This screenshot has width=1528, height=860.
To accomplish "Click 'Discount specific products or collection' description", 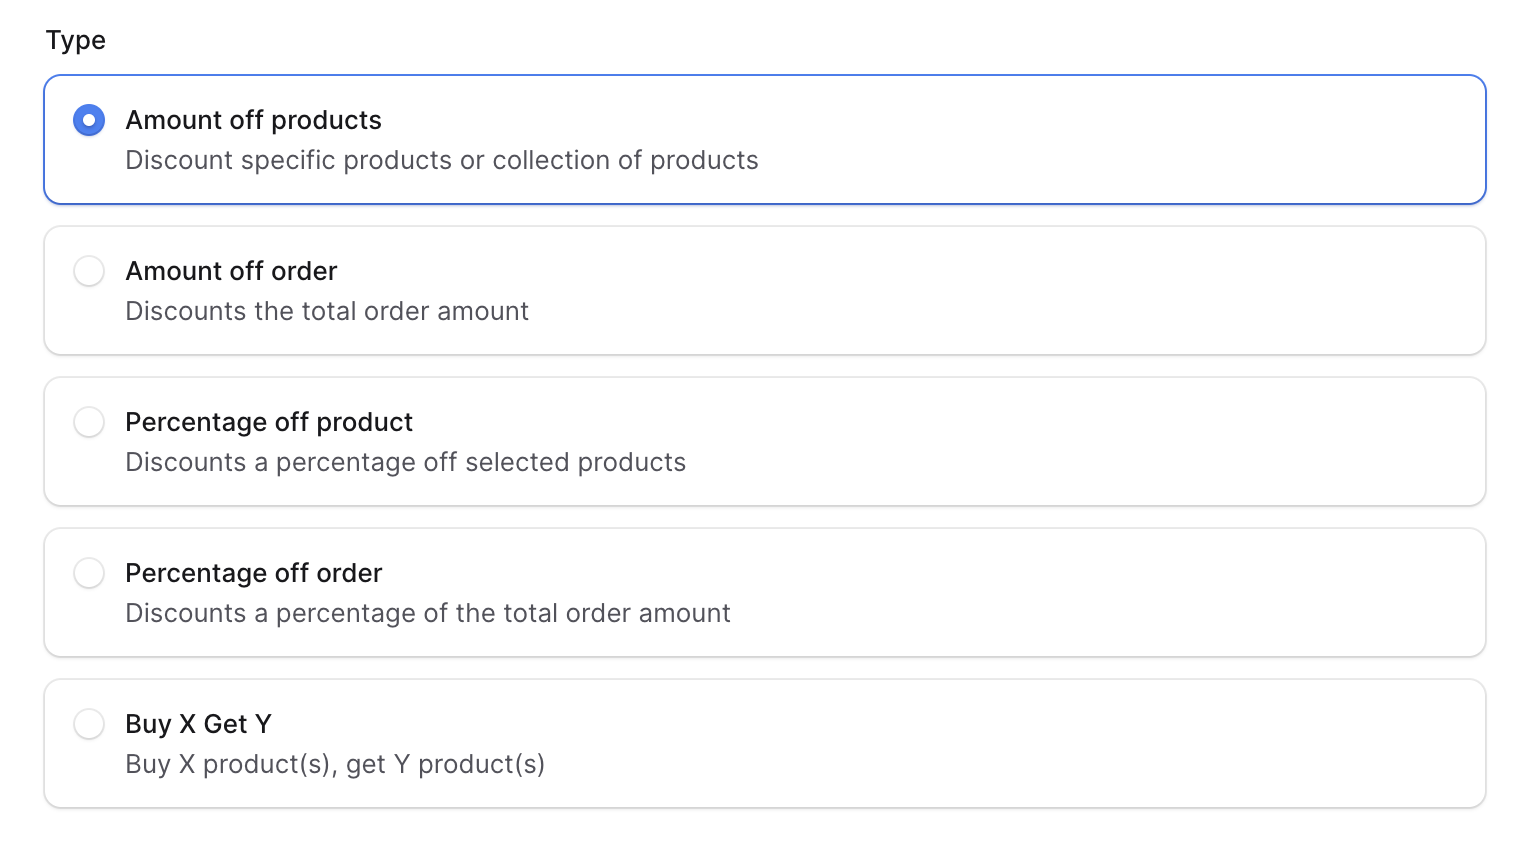I will [x=441, y=161].
